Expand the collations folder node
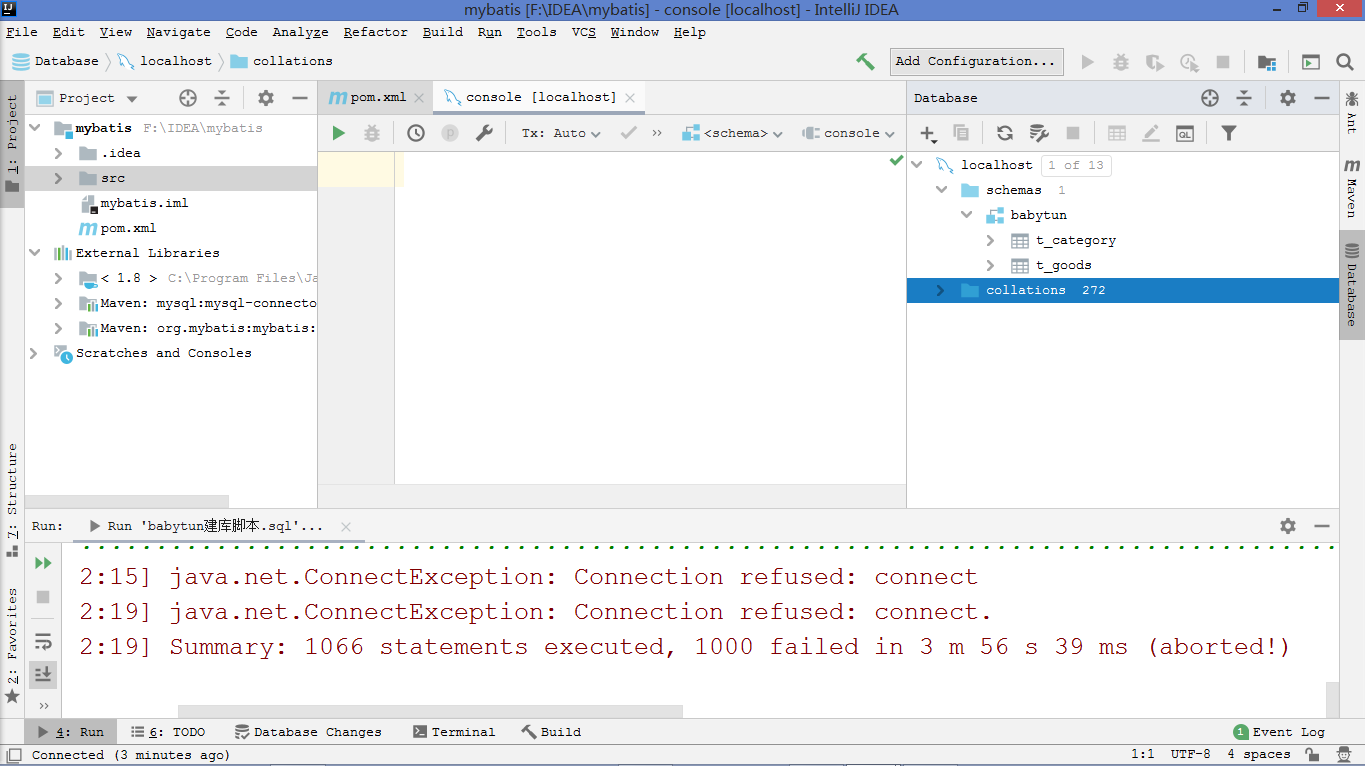The width and height of the screenshot is (1365, 766). click(x=940, y=290)
